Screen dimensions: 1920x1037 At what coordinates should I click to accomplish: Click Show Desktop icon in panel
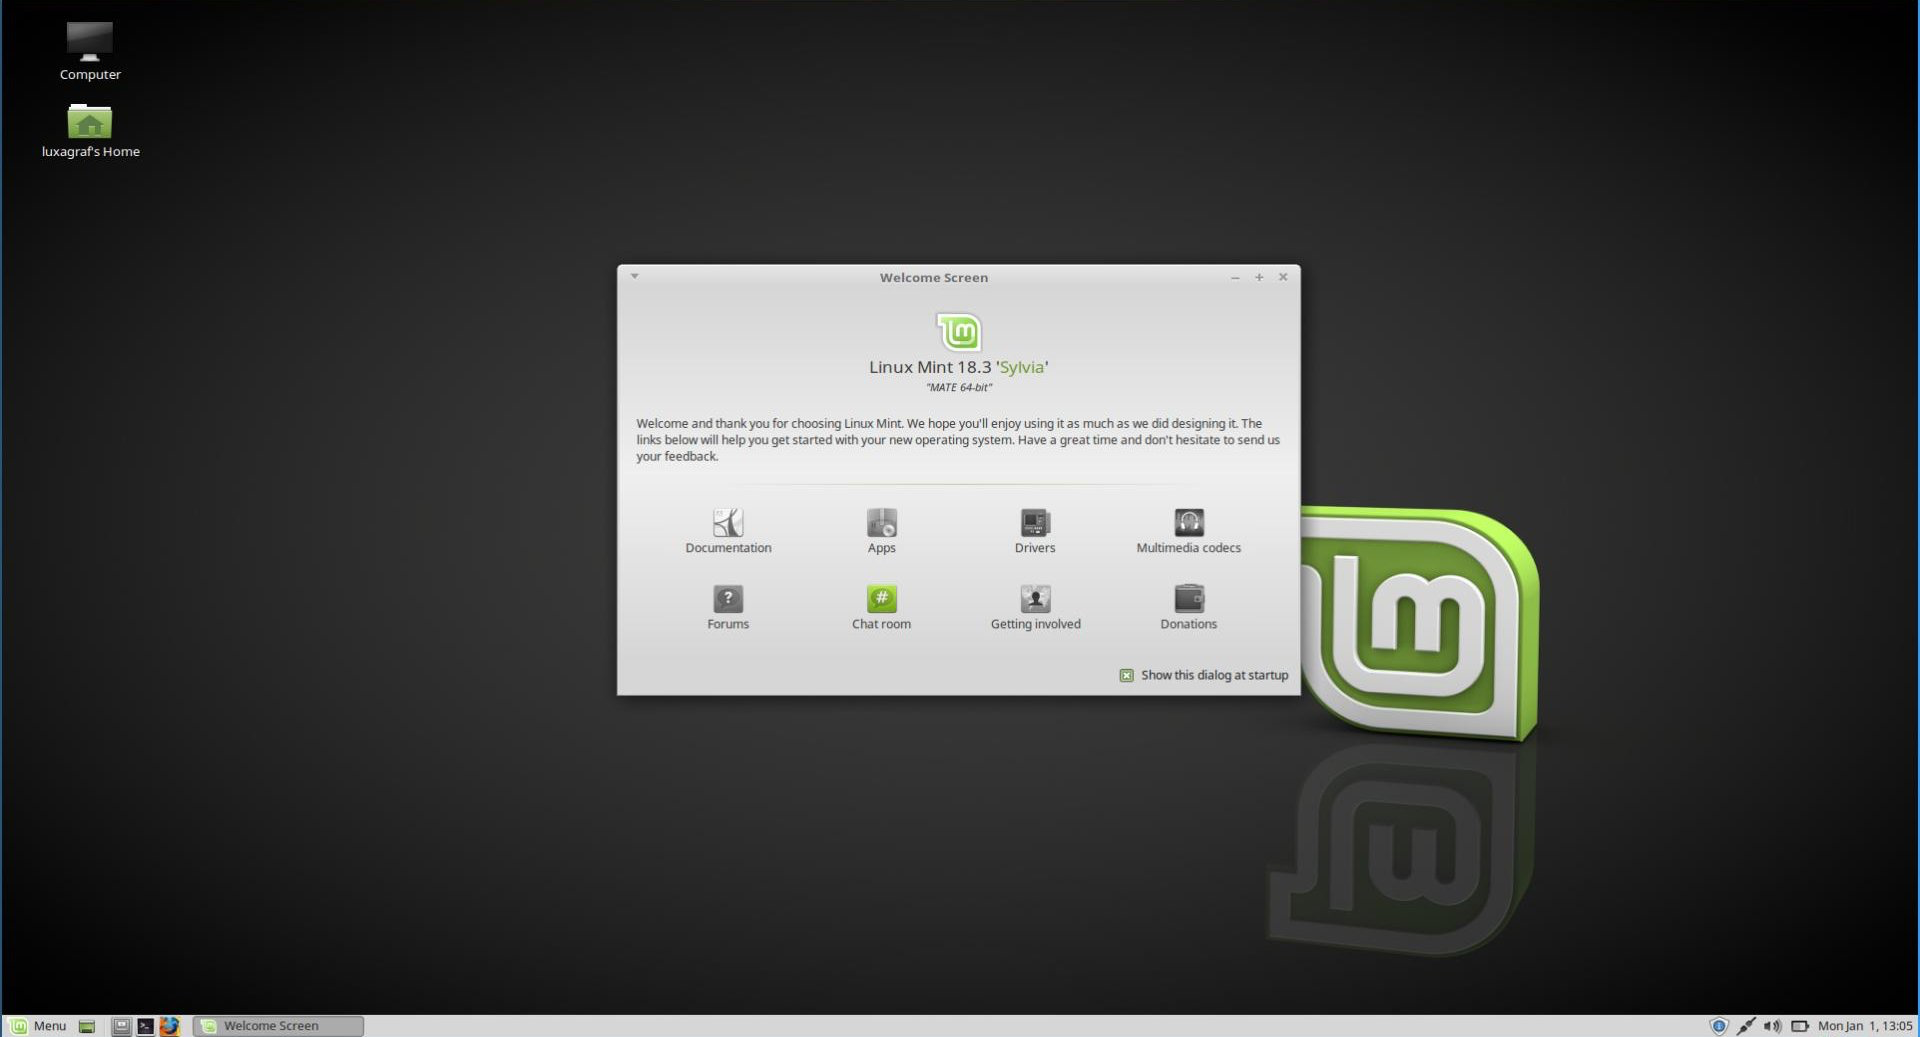coord(87,1026)
